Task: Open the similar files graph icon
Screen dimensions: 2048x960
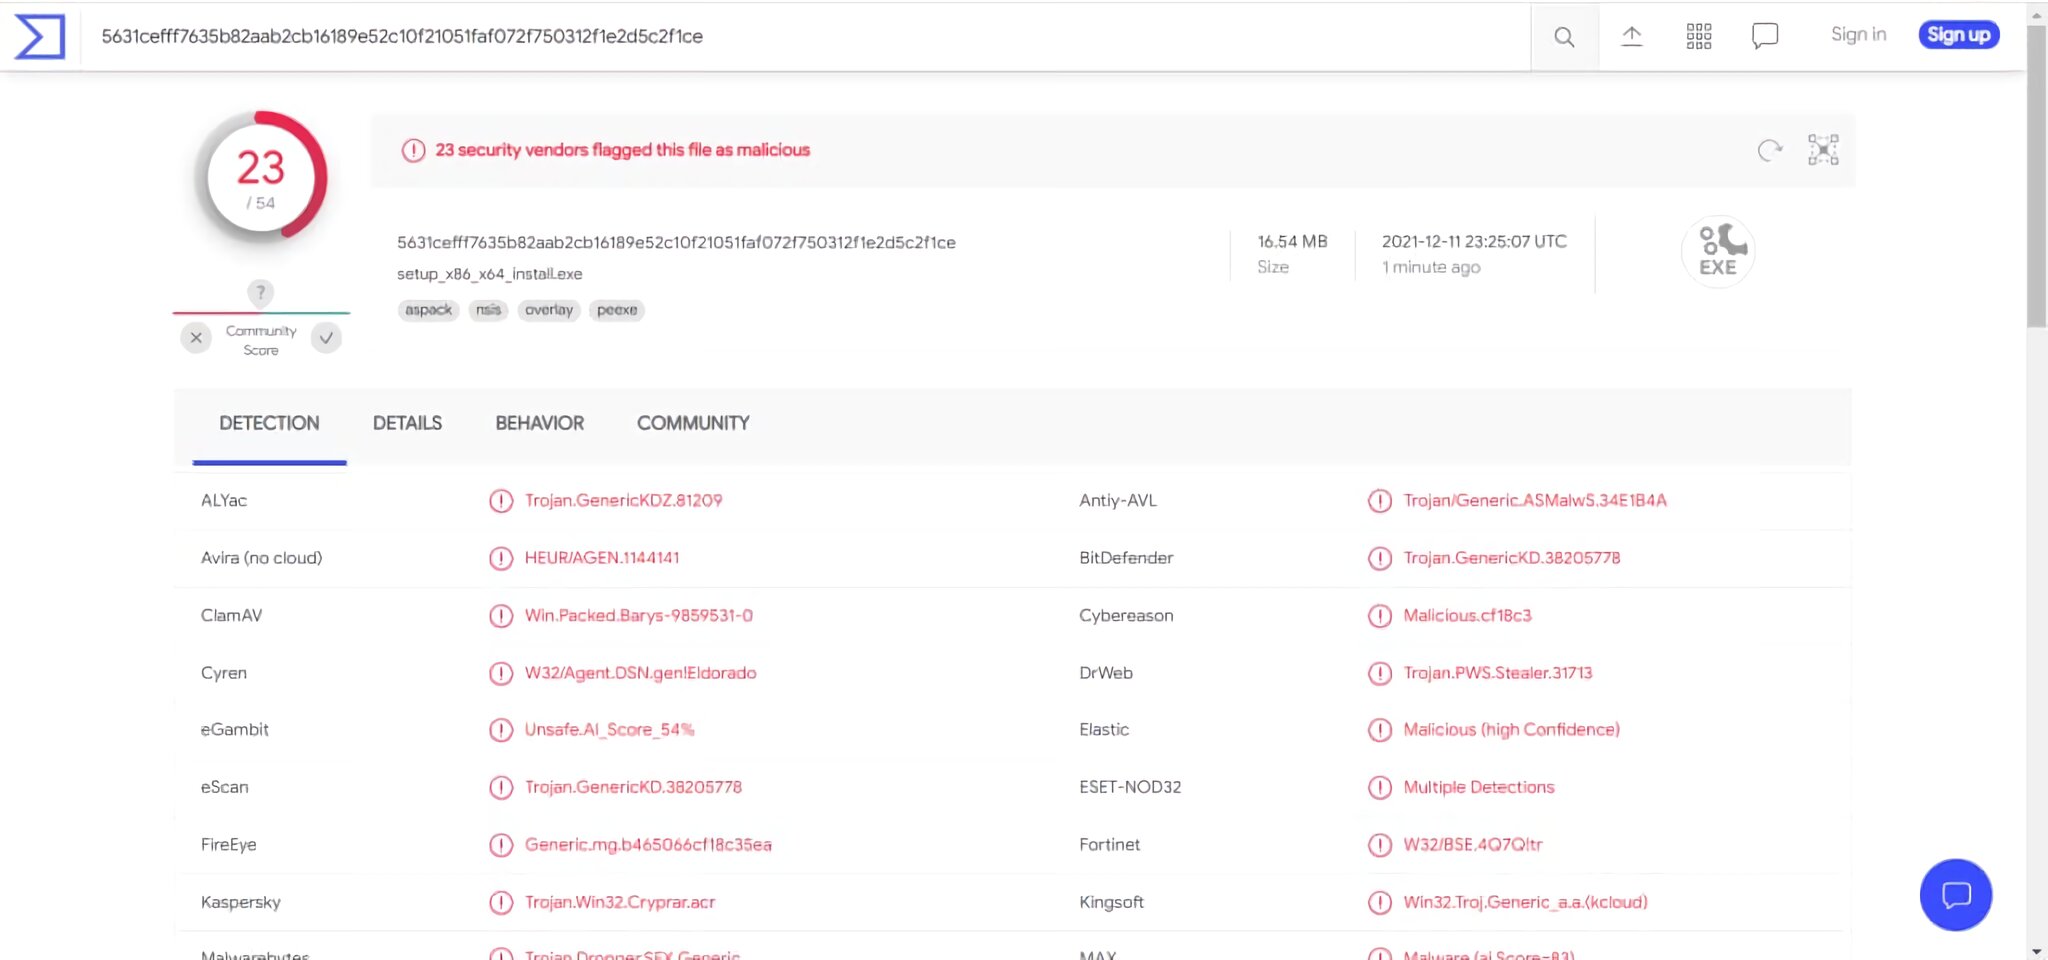Action: tap(1823, 150)
